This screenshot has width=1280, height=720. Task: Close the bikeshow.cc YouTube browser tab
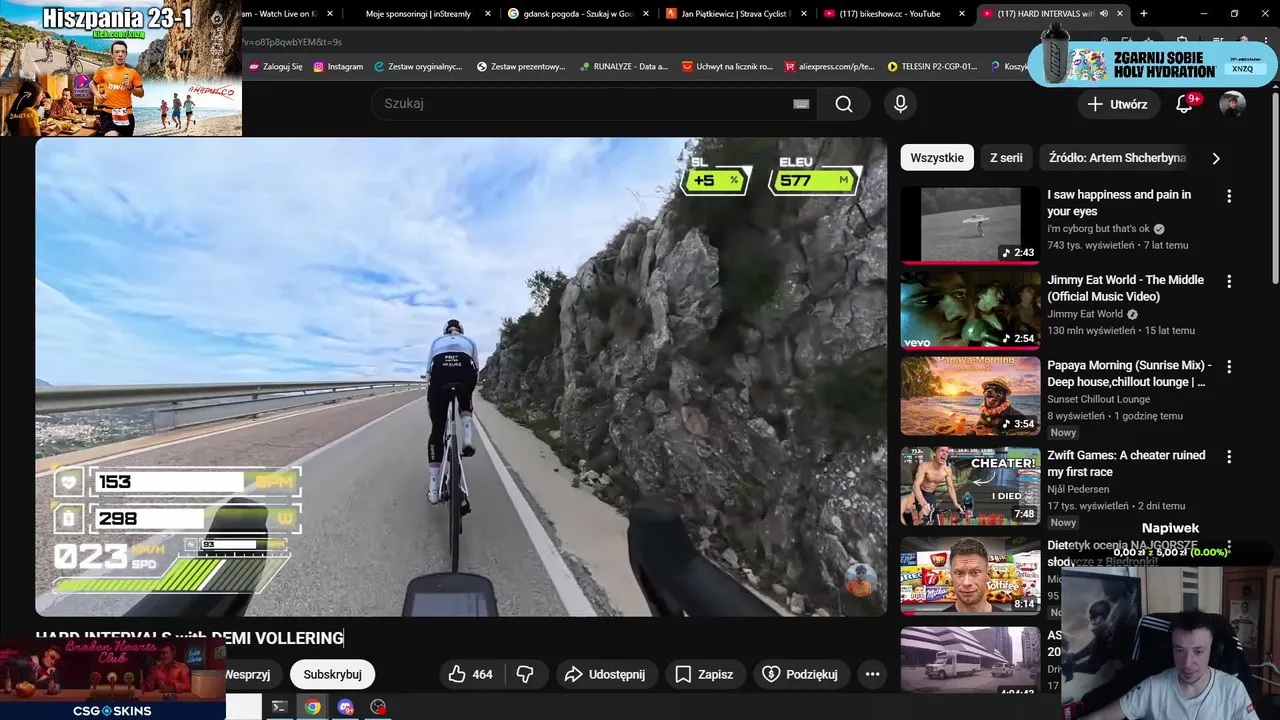click(961, 14)
